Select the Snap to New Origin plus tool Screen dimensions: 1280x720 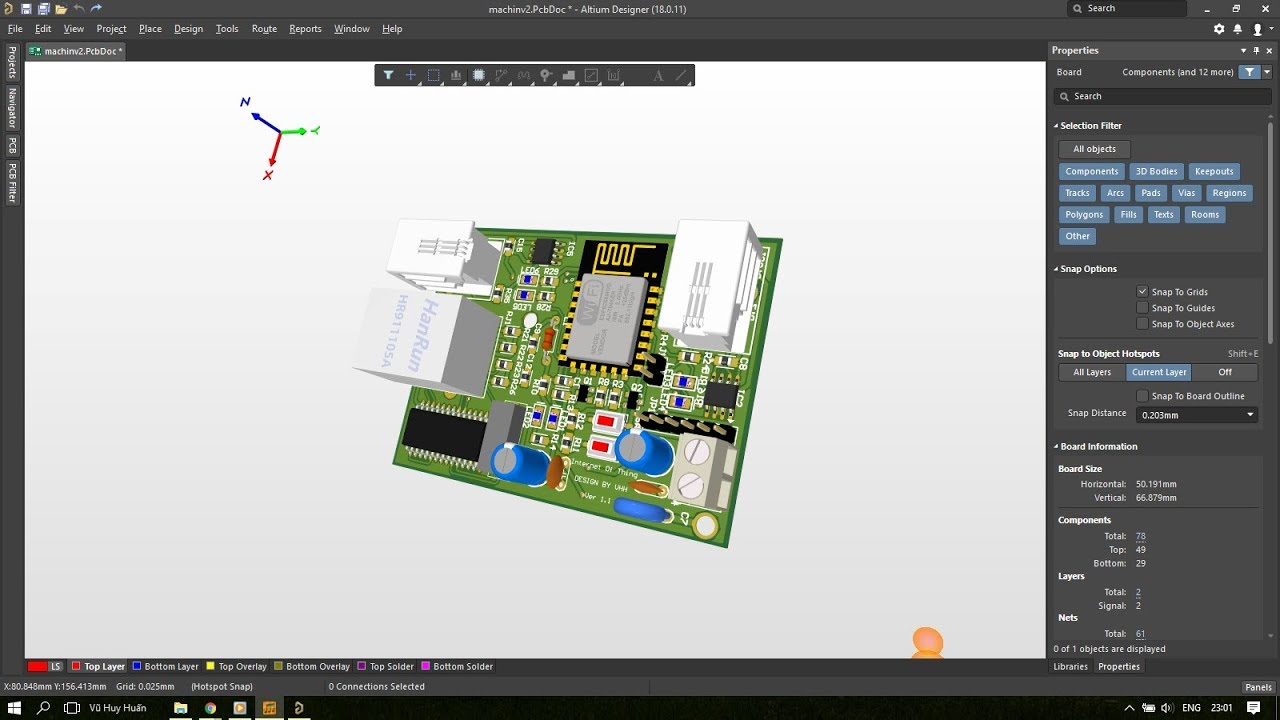tap(410, 75)
